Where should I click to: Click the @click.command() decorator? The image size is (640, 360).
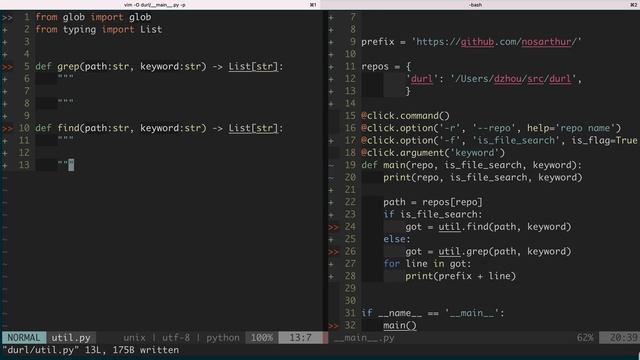click(x=405, y=116)
